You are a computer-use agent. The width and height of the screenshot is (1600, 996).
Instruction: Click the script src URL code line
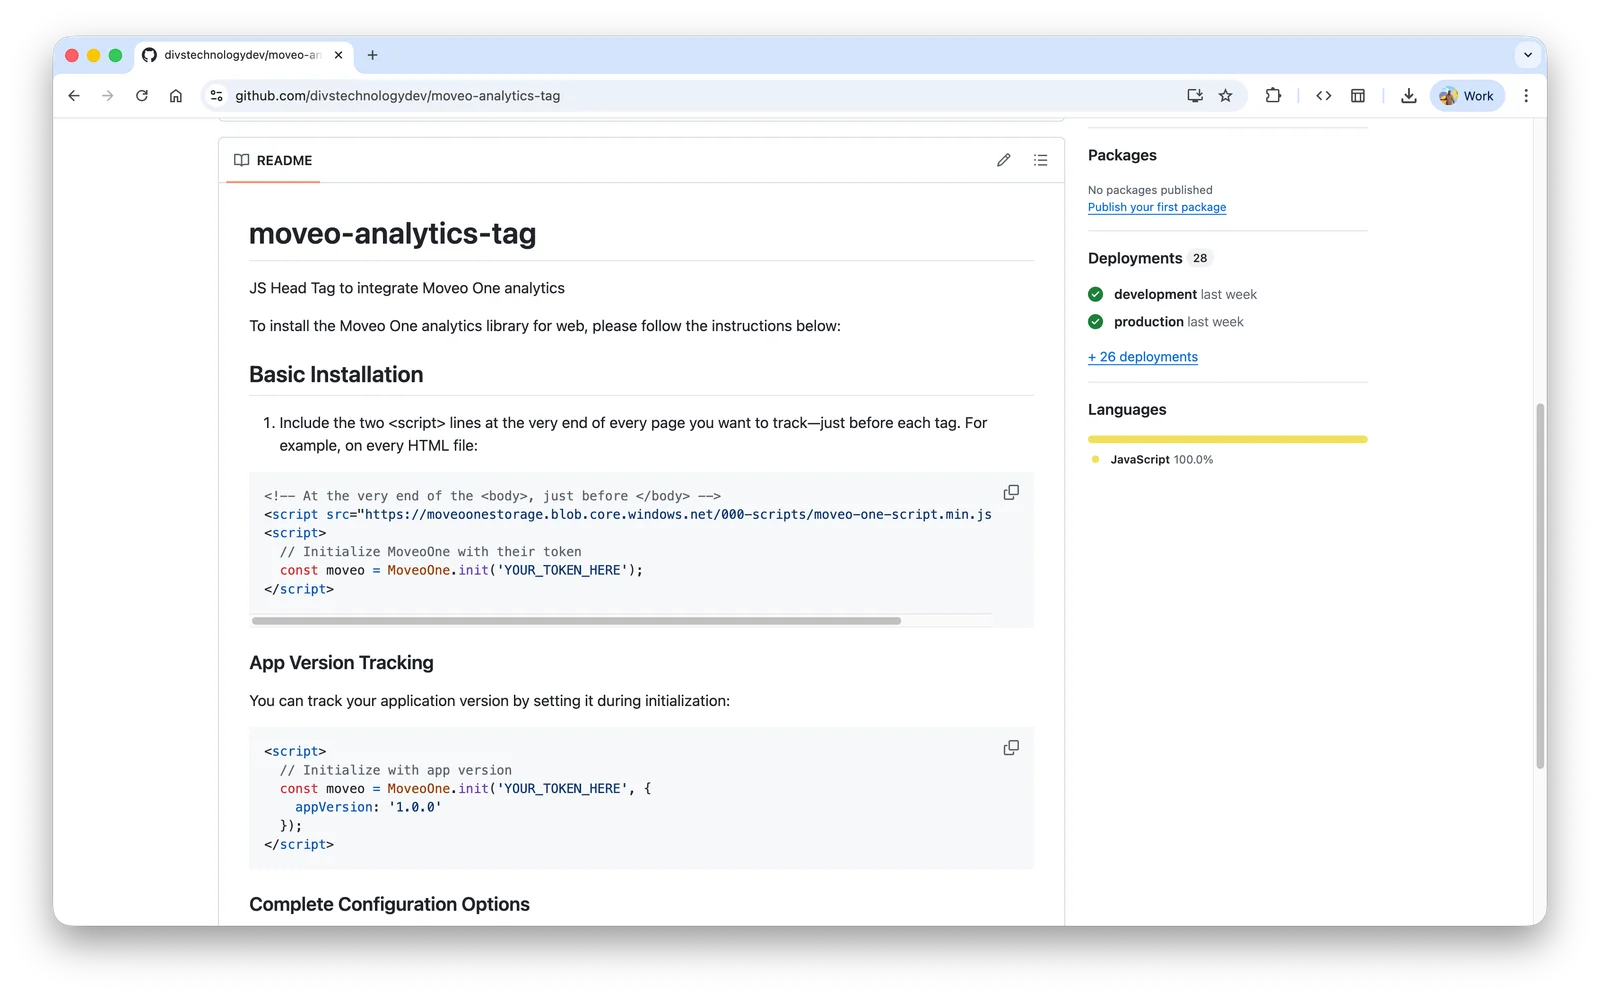click(x=628, y=514)
